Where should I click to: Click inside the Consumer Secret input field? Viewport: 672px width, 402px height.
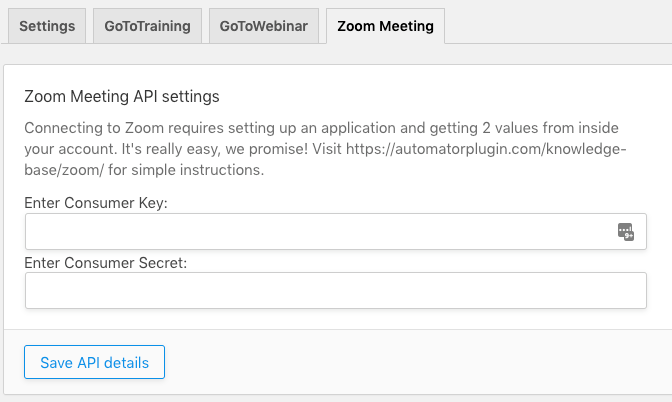click(336, 291)
